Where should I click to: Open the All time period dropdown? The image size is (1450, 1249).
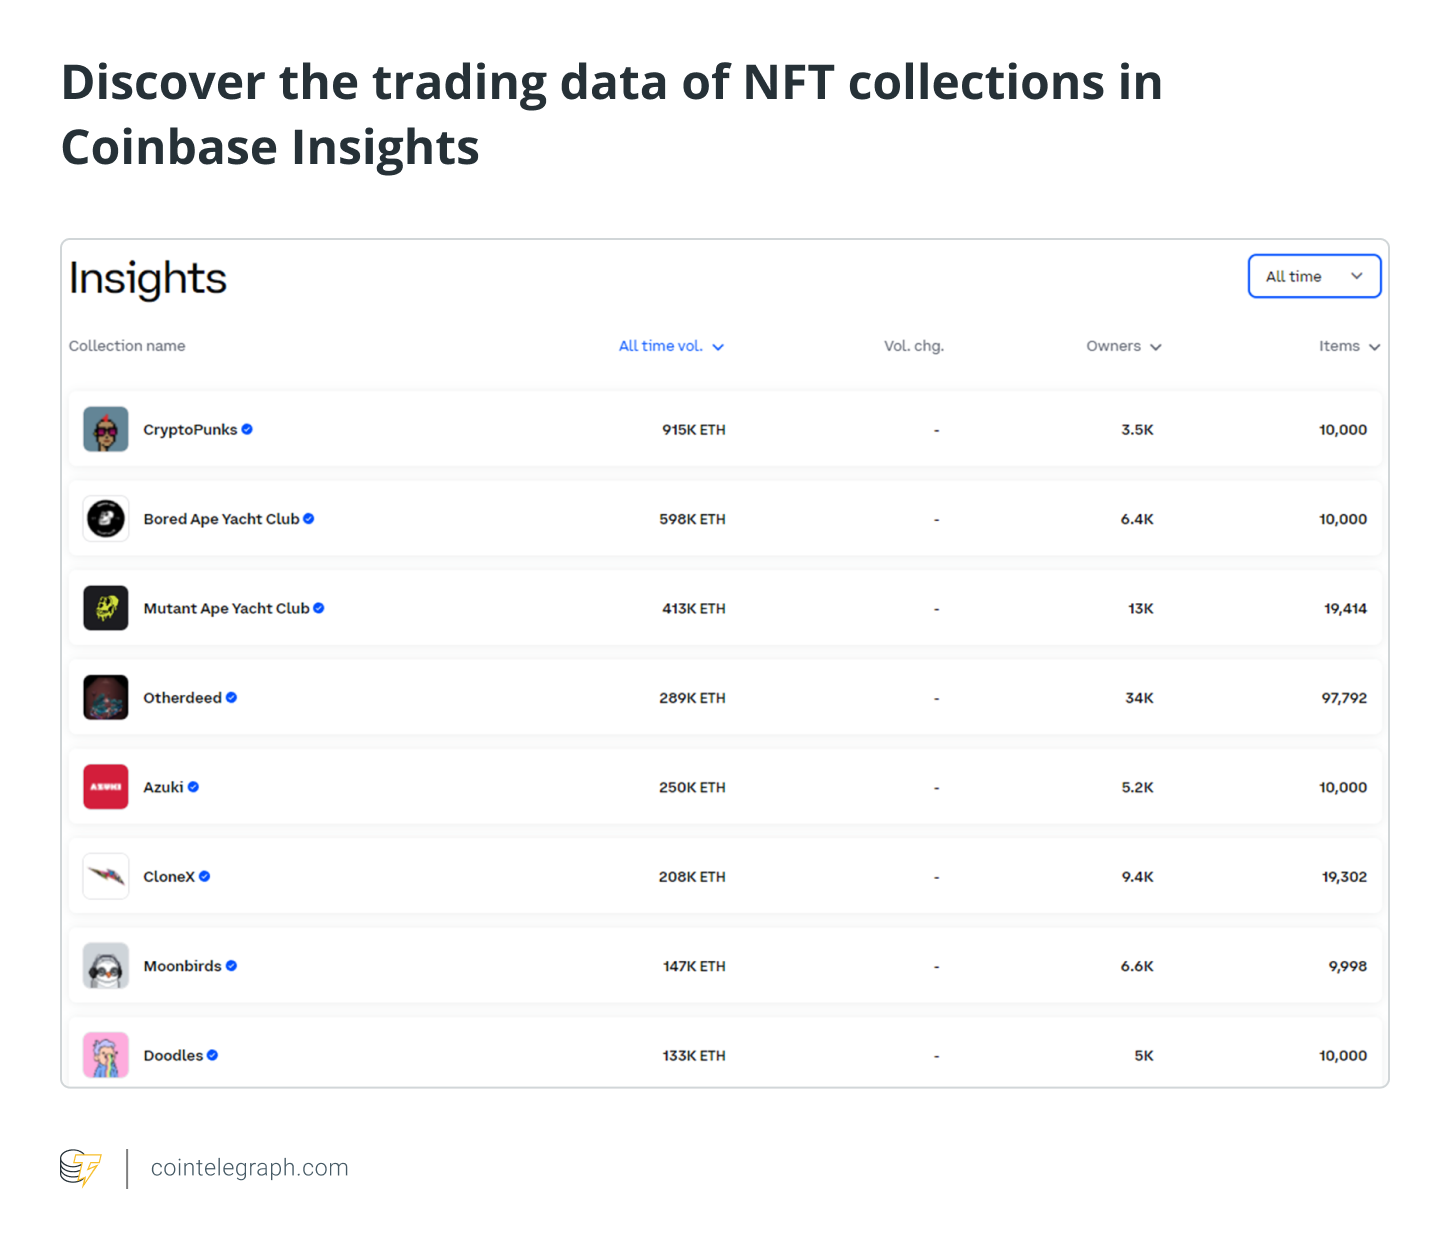[1314, 277]
